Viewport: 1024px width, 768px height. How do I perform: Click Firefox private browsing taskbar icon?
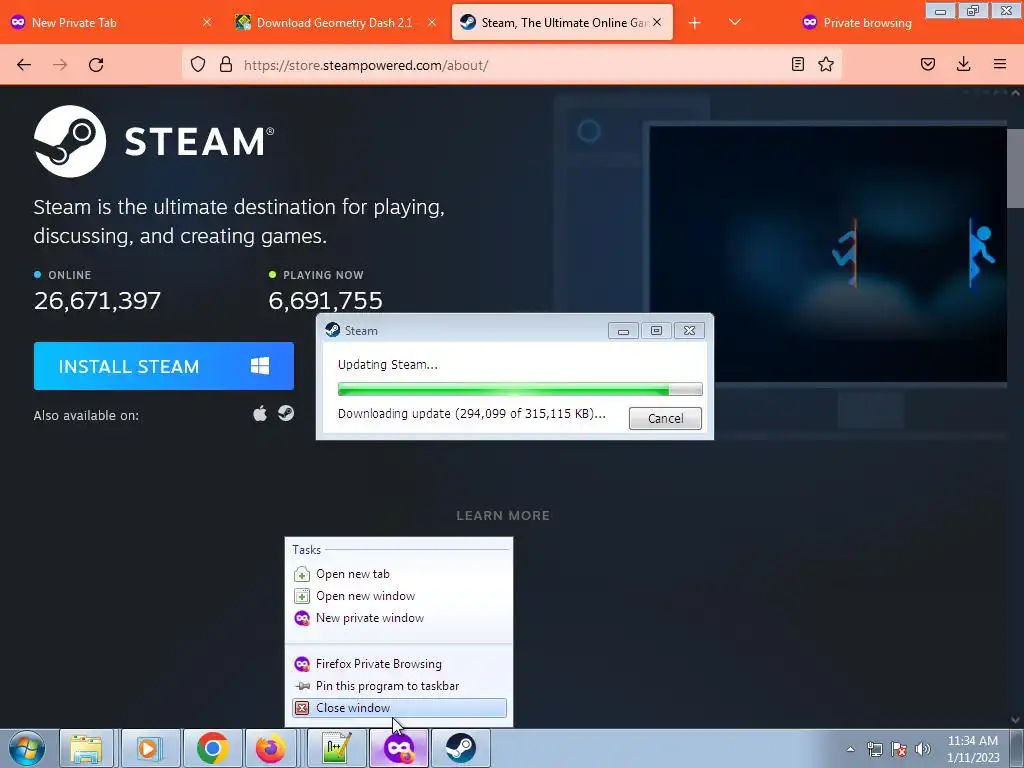pyautogui.click(x=399, y=748)
